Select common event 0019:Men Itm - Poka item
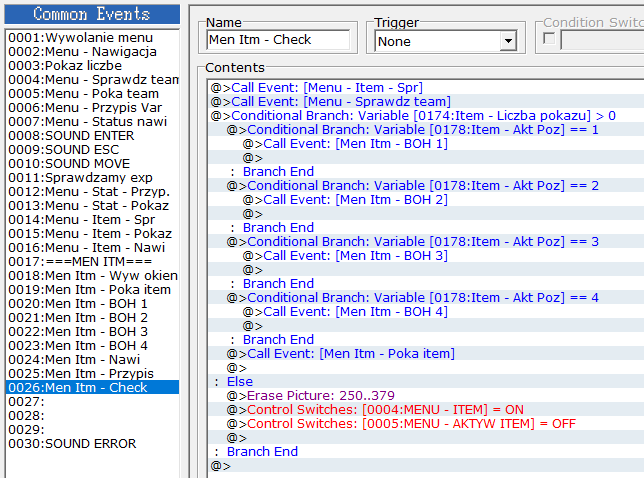This screenshot has width=644, height=478. click(92, 290)
